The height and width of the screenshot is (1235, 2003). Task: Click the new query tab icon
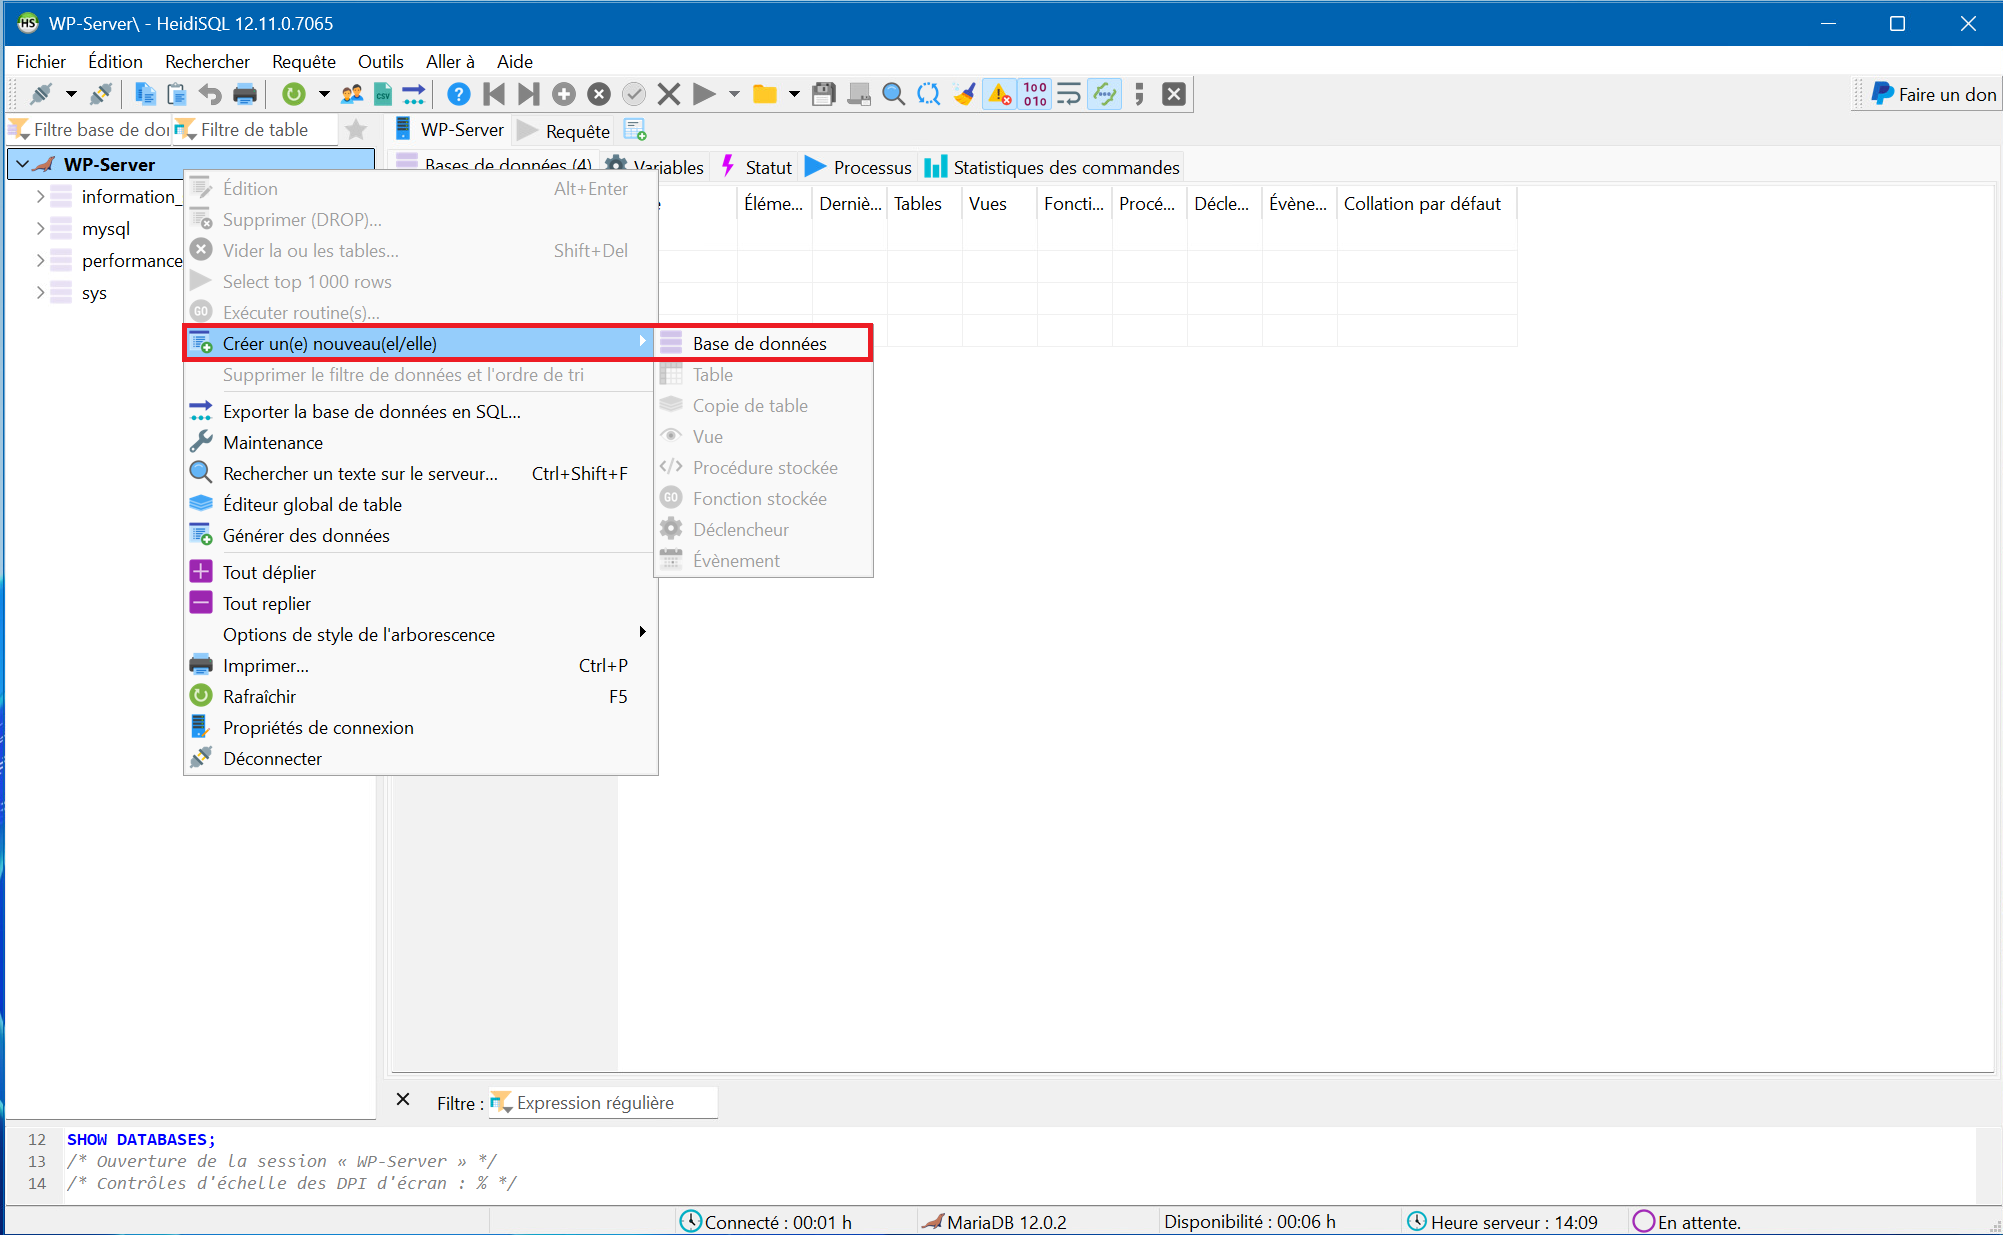[635, 130]
